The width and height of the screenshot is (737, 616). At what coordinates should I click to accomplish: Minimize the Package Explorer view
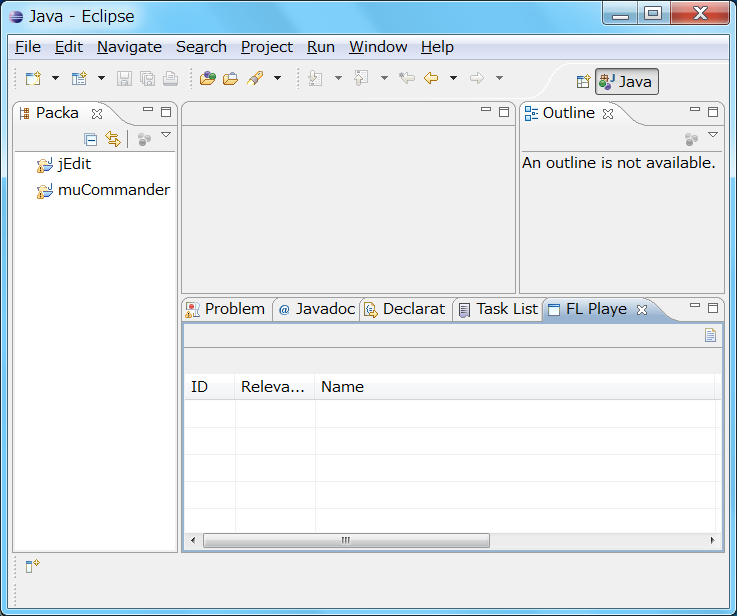148,111
